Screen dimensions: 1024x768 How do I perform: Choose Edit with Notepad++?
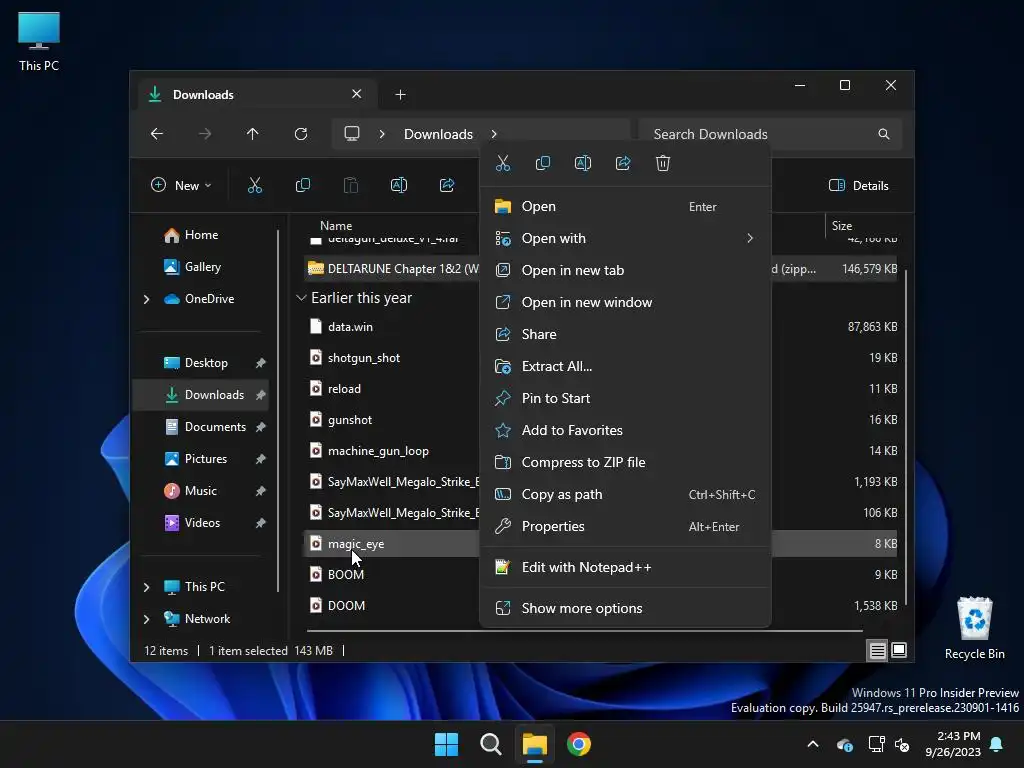(625, 568)
